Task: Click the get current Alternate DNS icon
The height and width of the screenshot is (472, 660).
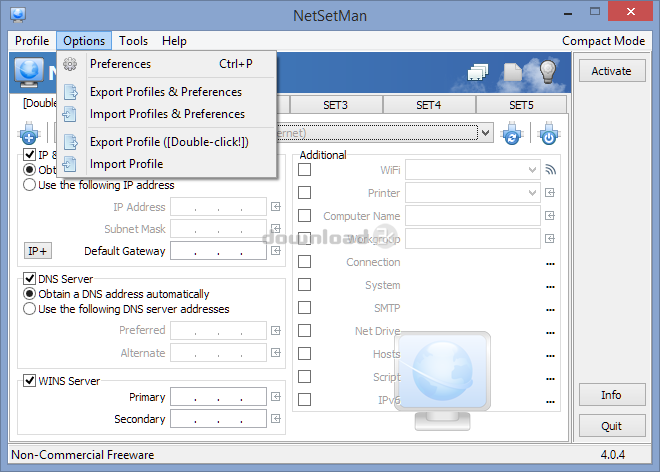Action: tap(276, 352)
